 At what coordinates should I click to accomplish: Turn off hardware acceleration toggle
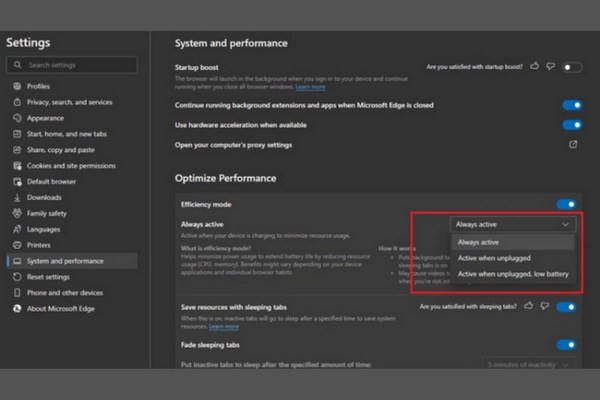coord(572,125)
